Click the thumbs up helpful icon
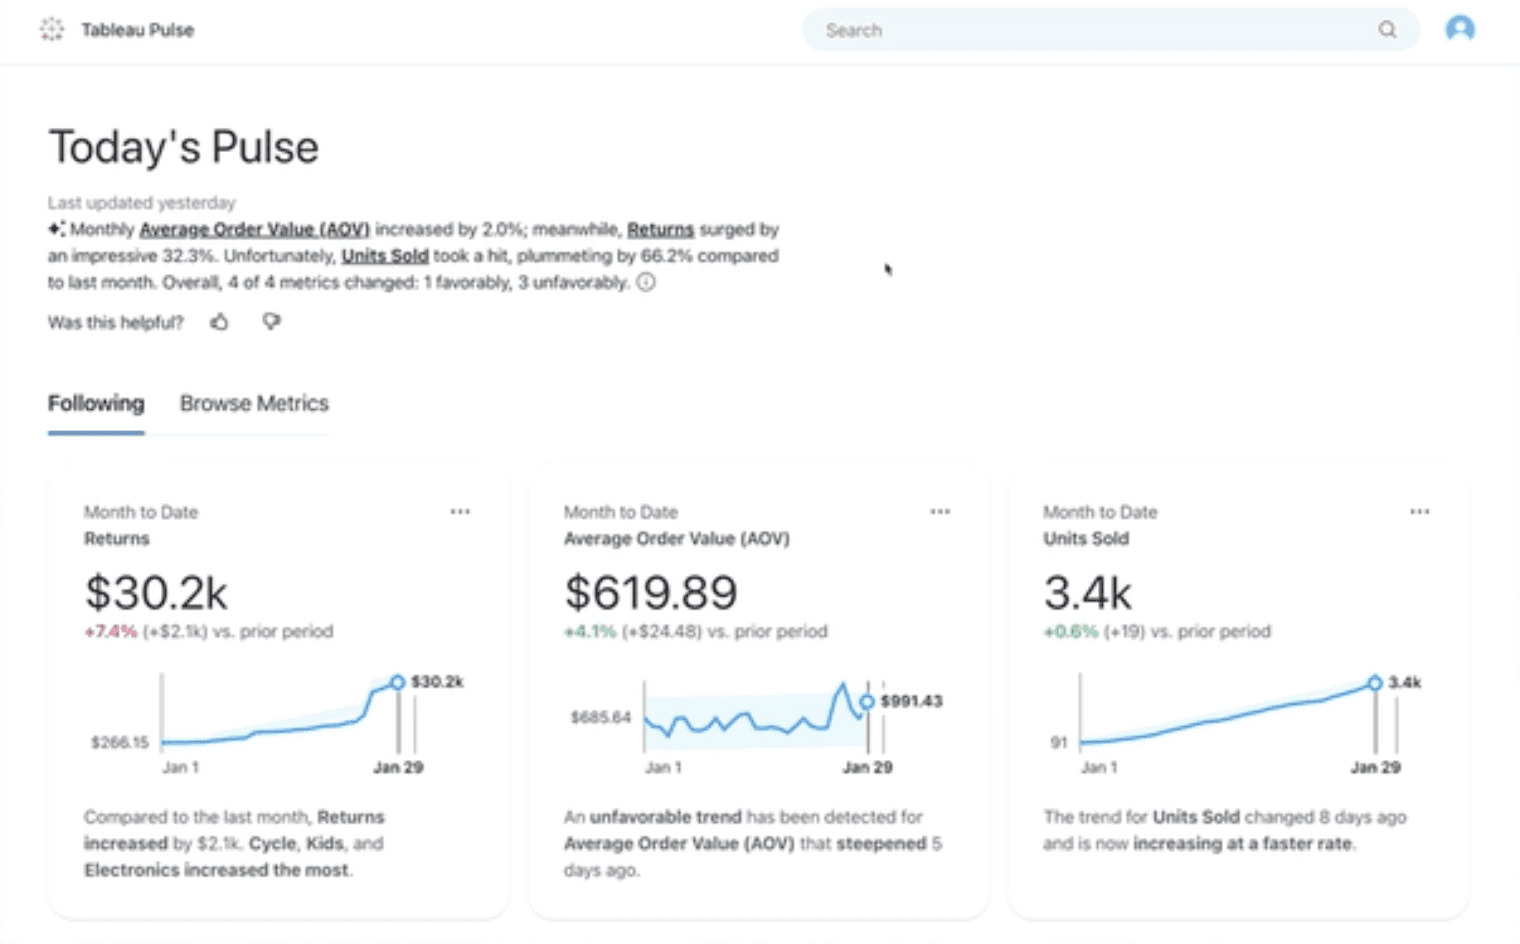This screenshot has height=944, width=1520. [x=220, y=322]
